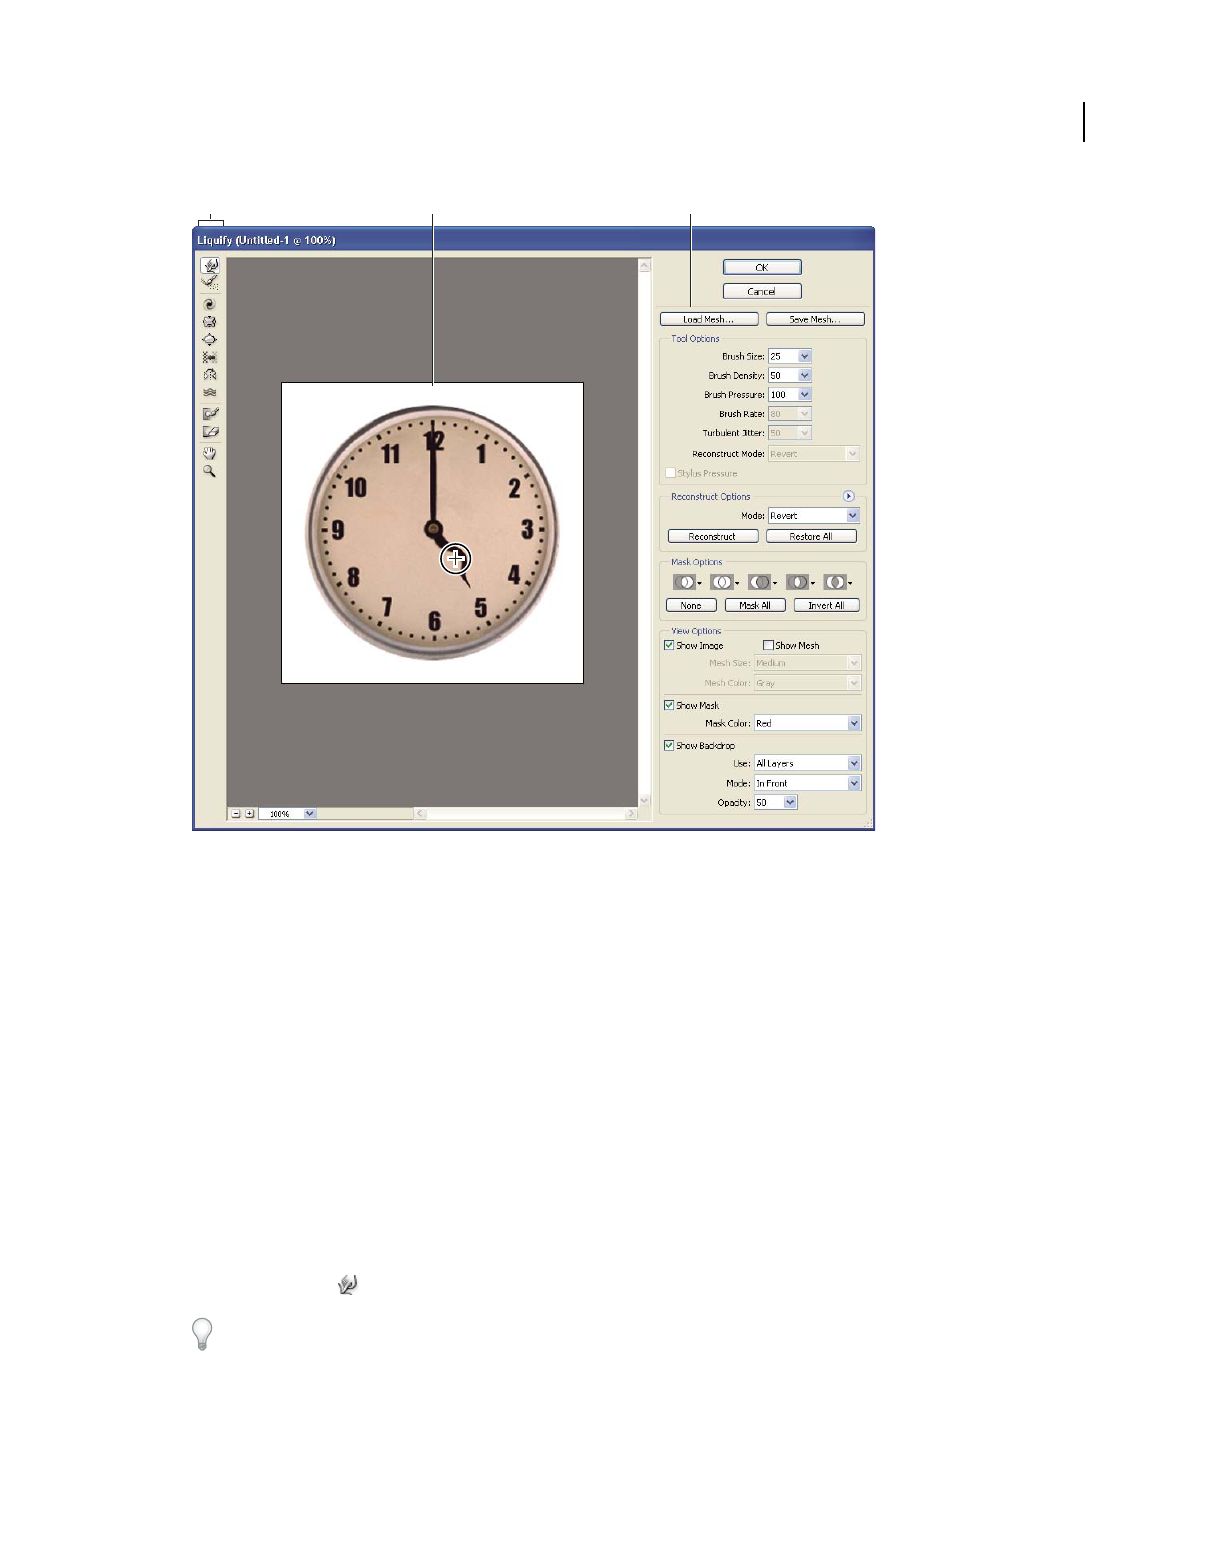This screenshot has height=1566, width=1224.
Task: Click the Brush Size value field
Action: (x=783, y=356)
